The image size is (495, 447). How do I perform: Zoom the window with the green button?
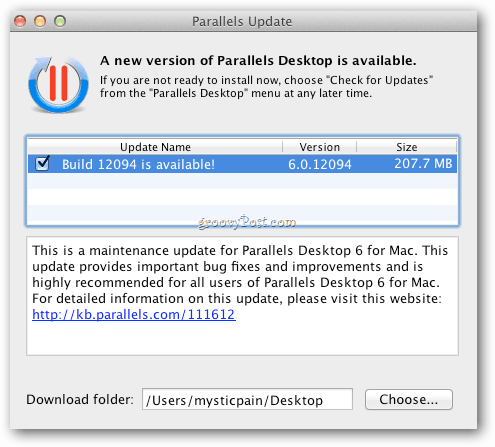point(60,21)
